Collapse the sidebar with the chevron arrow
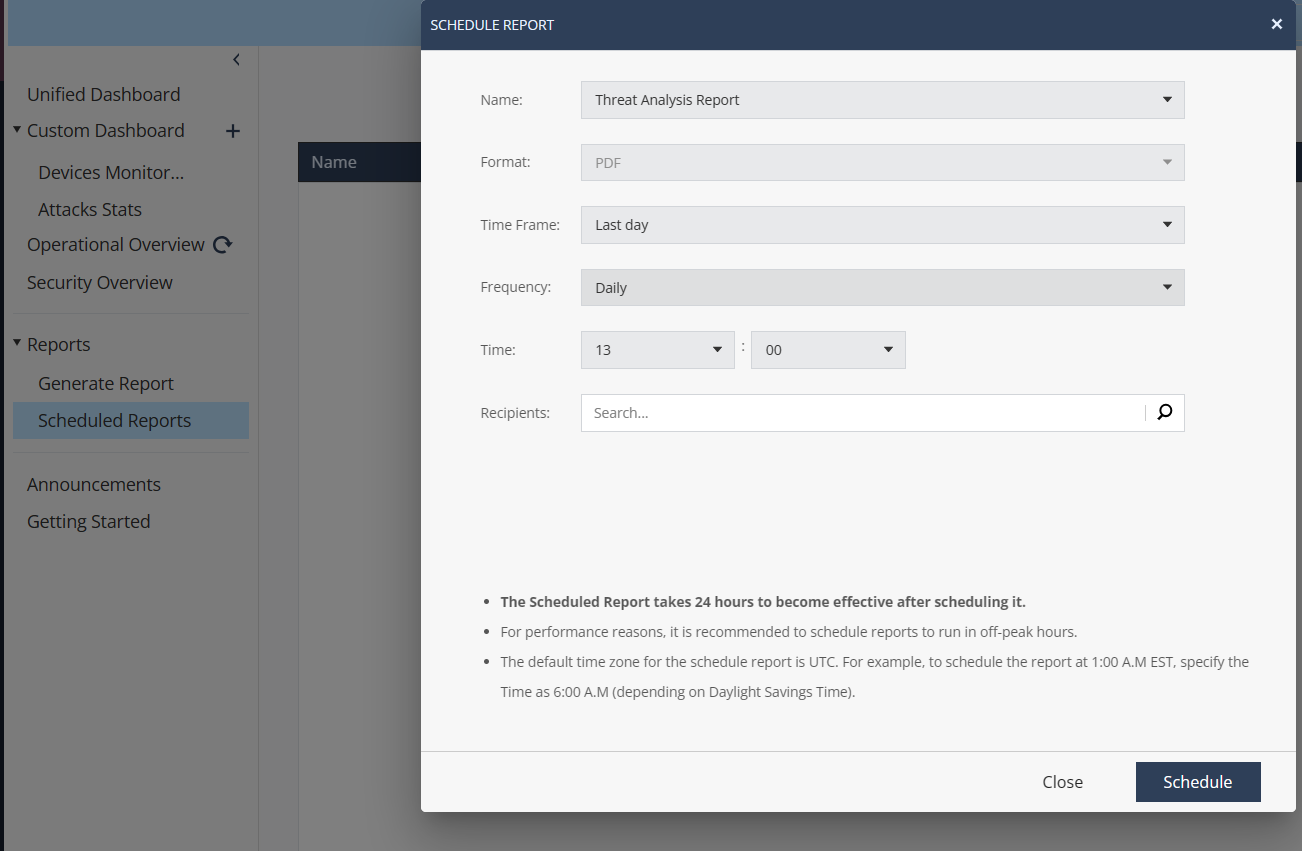The image size is (1302, 851). coord(236,60)
